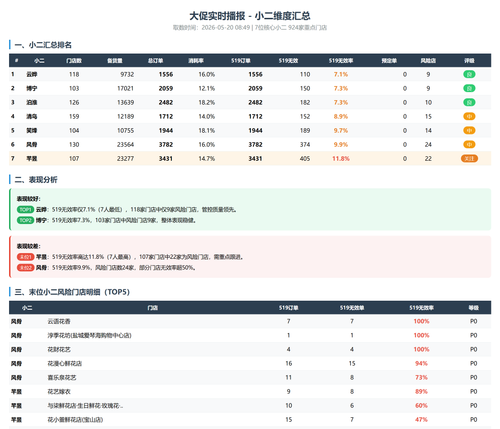Screen dimensions: 500x429
Task: Click the 关注 rating badge in rank 7 row
Action: tap(469, 159)
